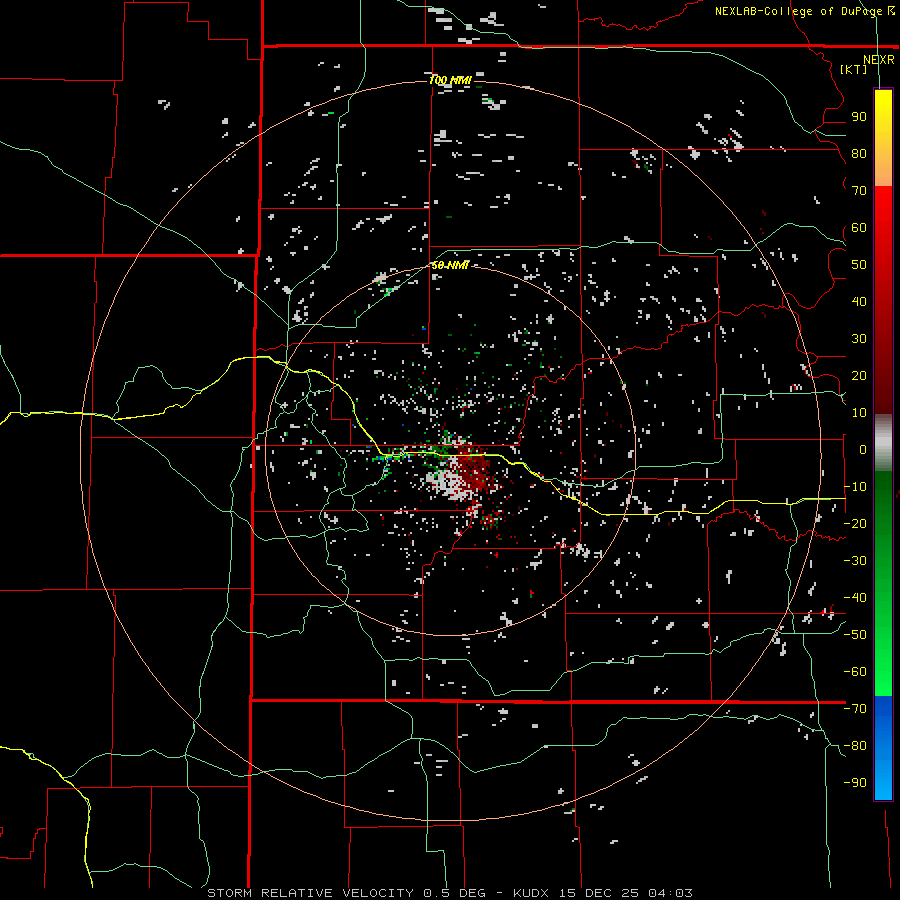Click the 100 NMI range ring label
The width and height of the screenshot is (900, 900).
pyautogui.click(x=451, y=80)
